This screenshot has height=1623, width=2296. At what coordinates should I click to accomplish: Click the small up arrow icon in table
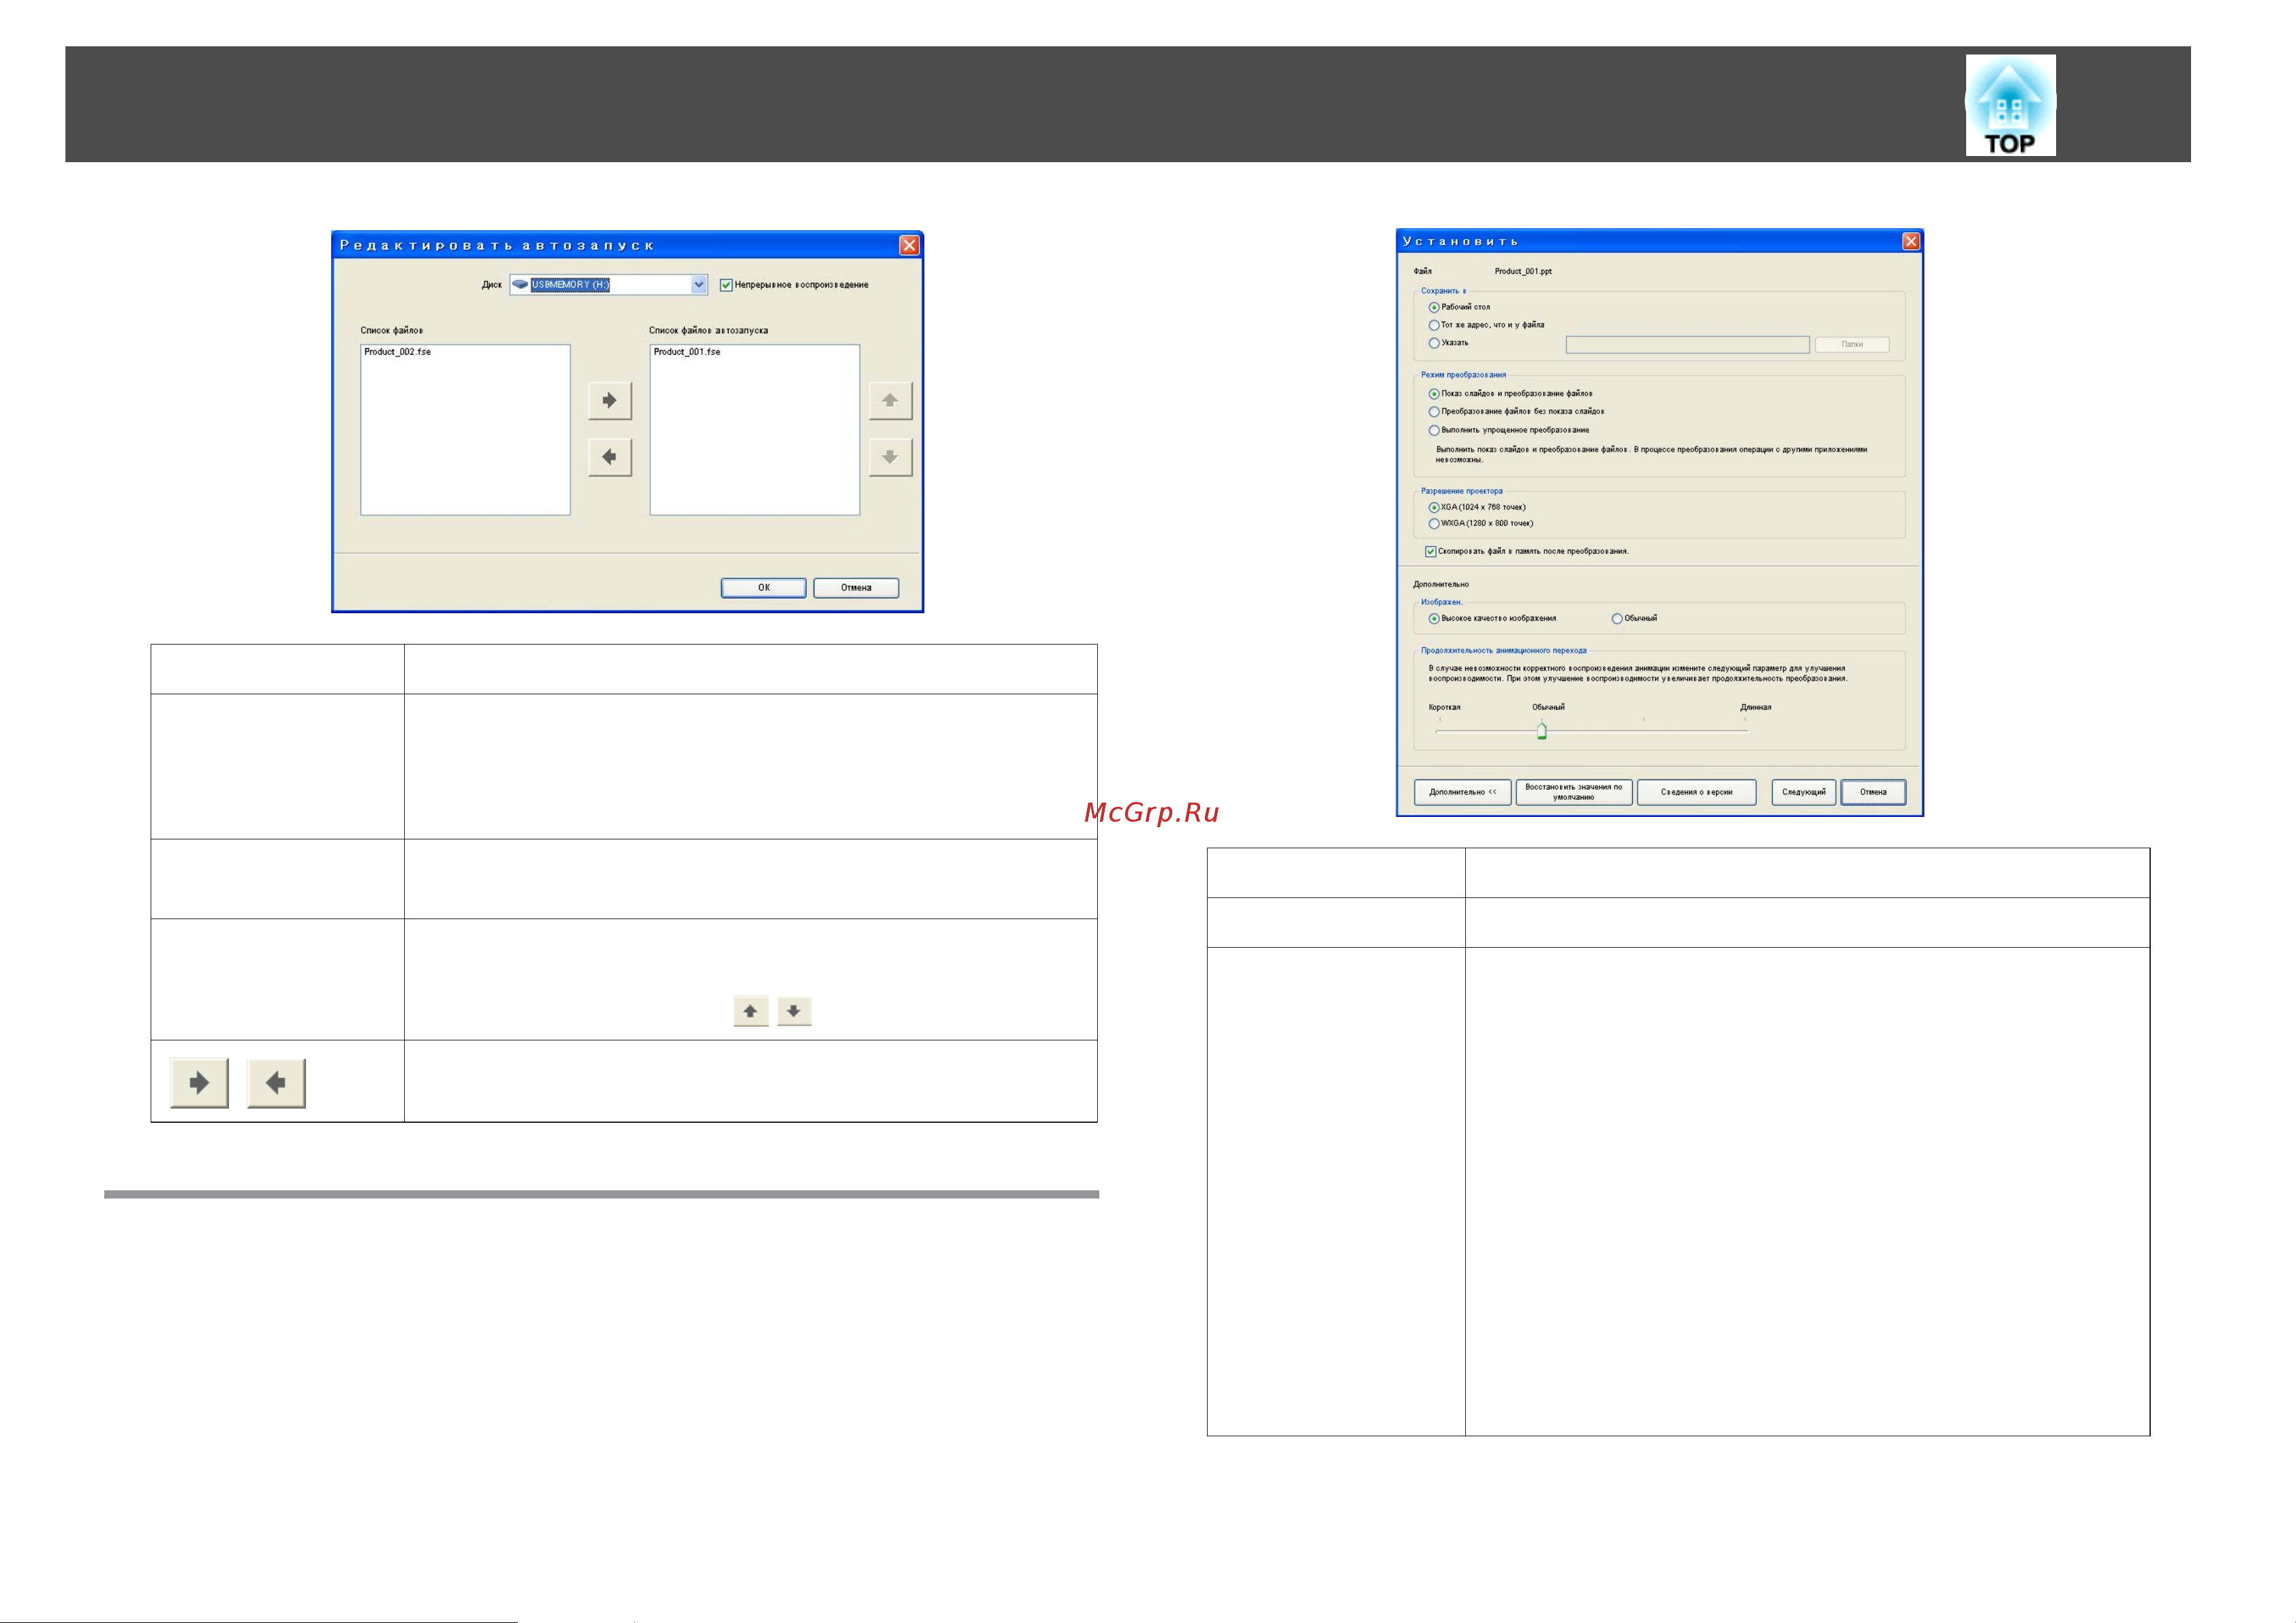click(x=750, y=1012)
